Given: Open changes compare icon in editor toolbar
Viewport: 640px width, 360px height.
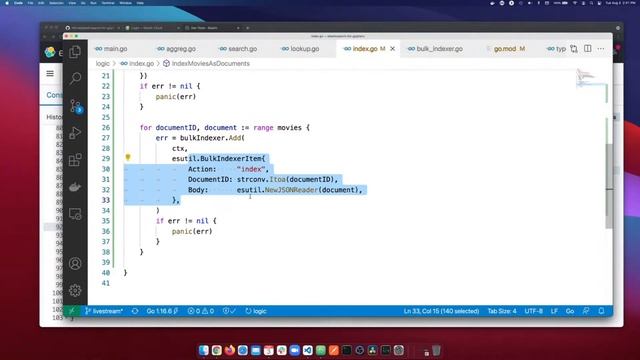Looking at the screenshot, I should (x=574, y=49).
